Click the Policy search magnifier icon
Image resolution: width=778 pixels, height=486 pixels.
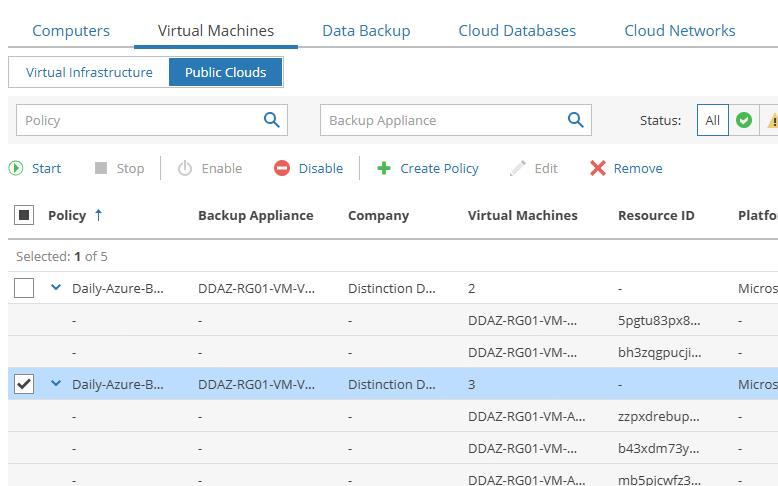click(x=271, y=120)
